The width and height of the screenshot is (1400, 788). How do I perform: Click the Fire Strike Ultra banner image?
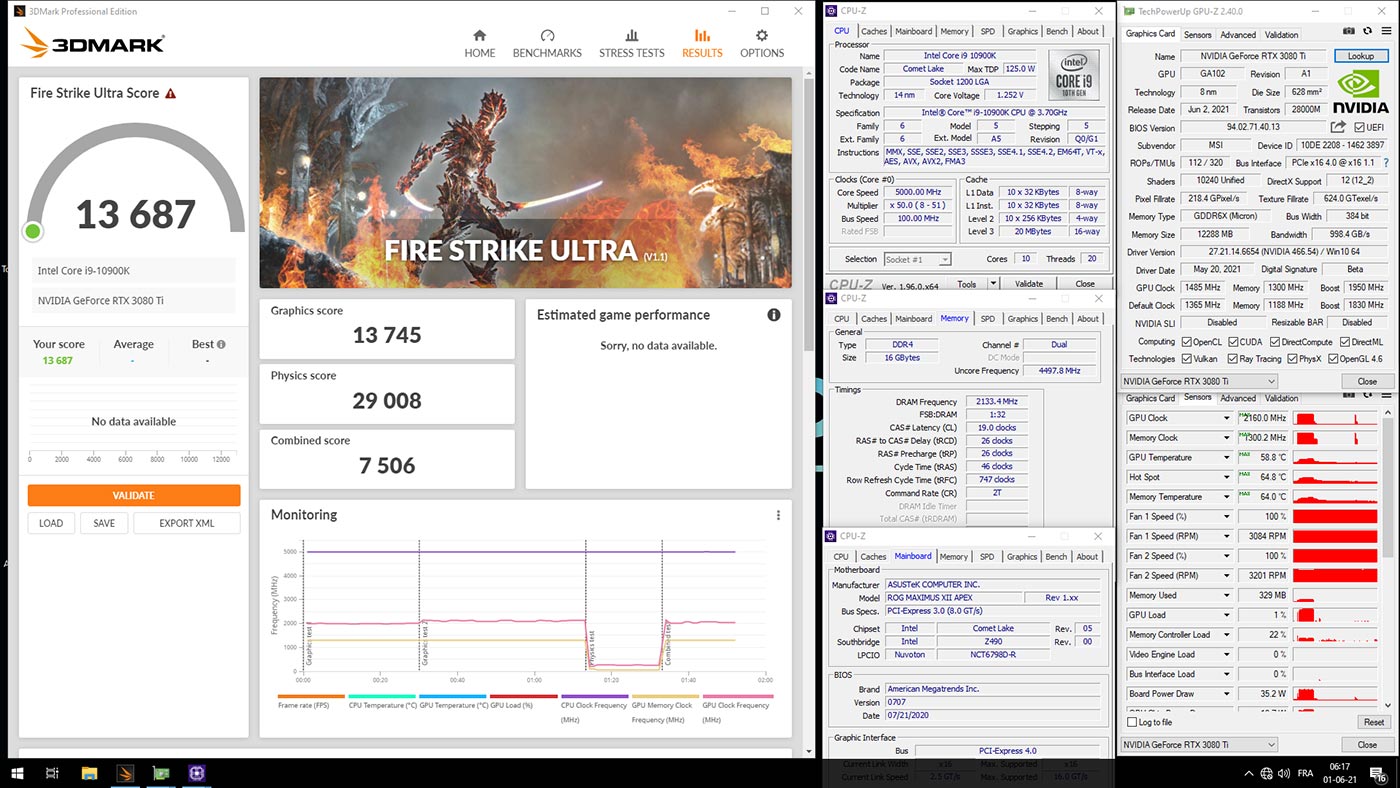526,183
